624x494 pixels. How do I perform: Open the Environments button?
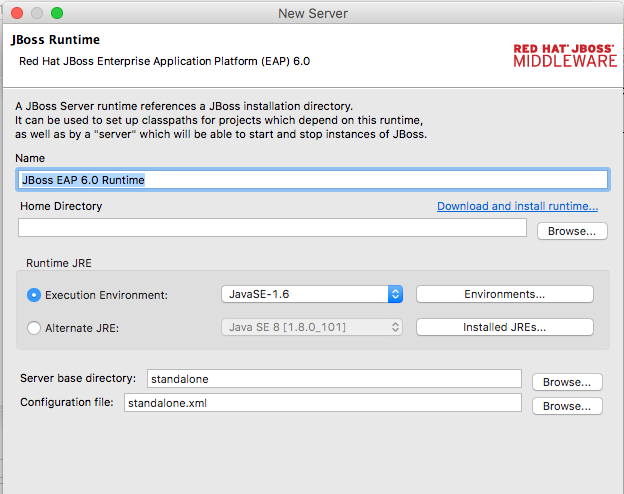504,294
